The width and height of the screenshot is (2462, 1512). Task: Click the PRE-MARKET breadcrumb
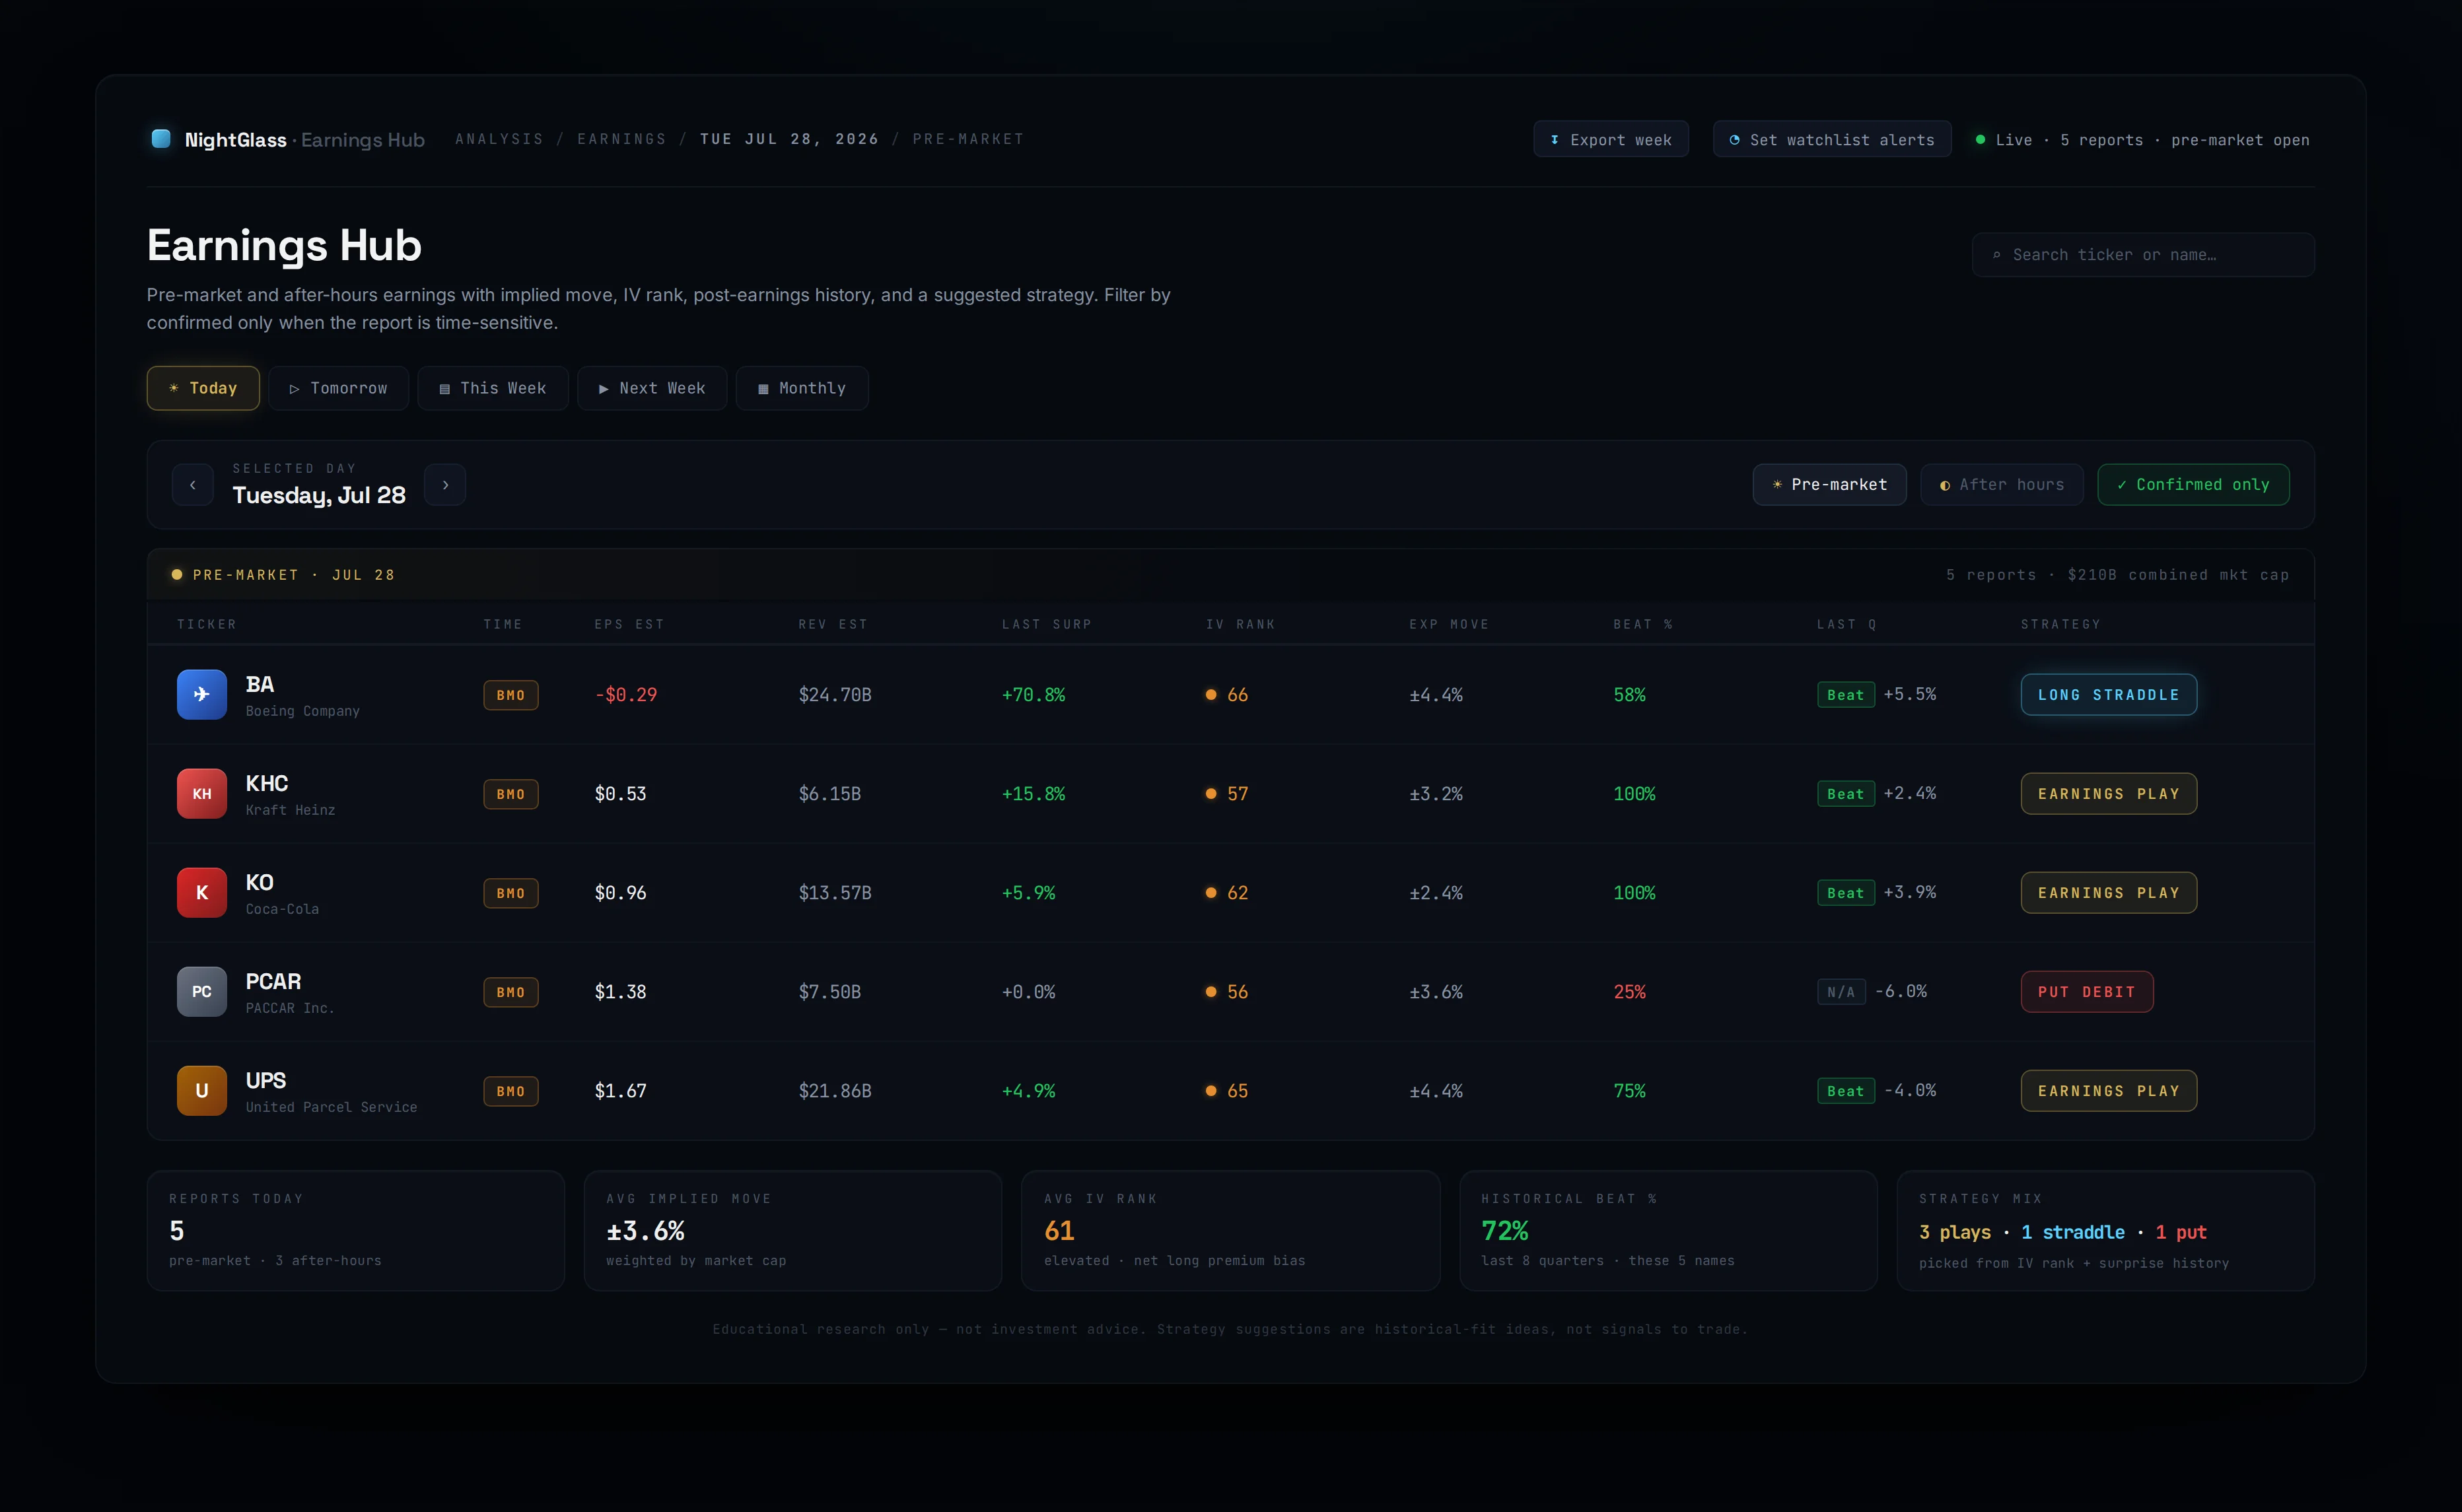968,139
